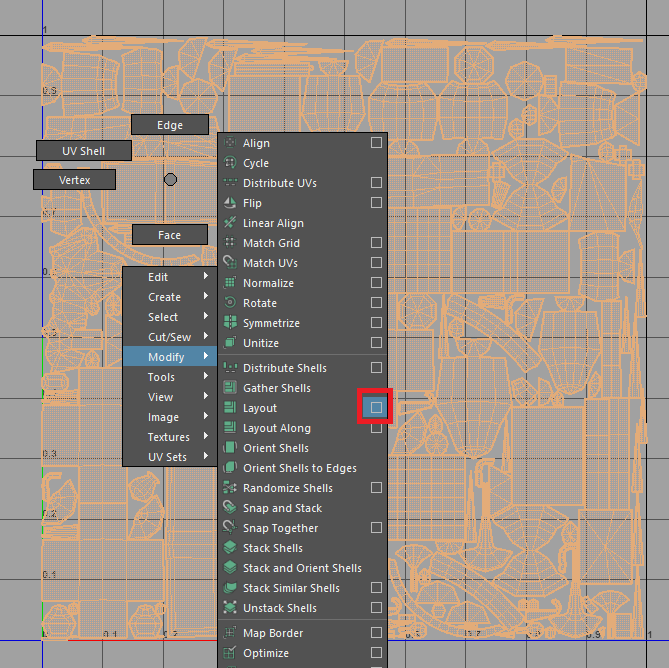The height and width of the screenshot is (668, 669).
Task: Click the Linear Align icon
Action: pyautogui.click(x=230, y=223)
